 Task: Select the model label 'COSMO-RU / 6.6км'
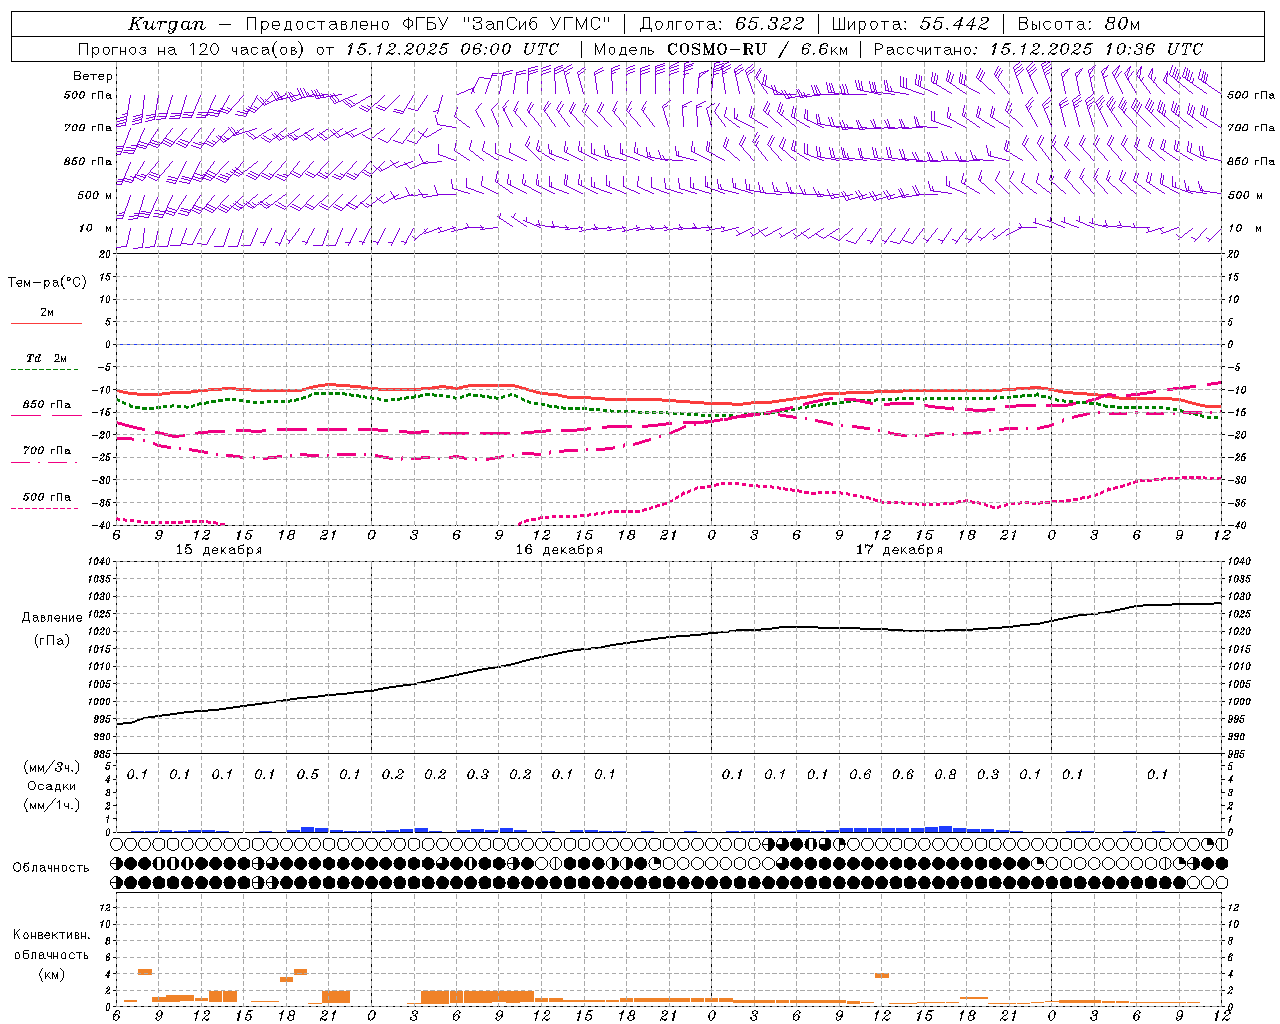[x=758, y=49]
